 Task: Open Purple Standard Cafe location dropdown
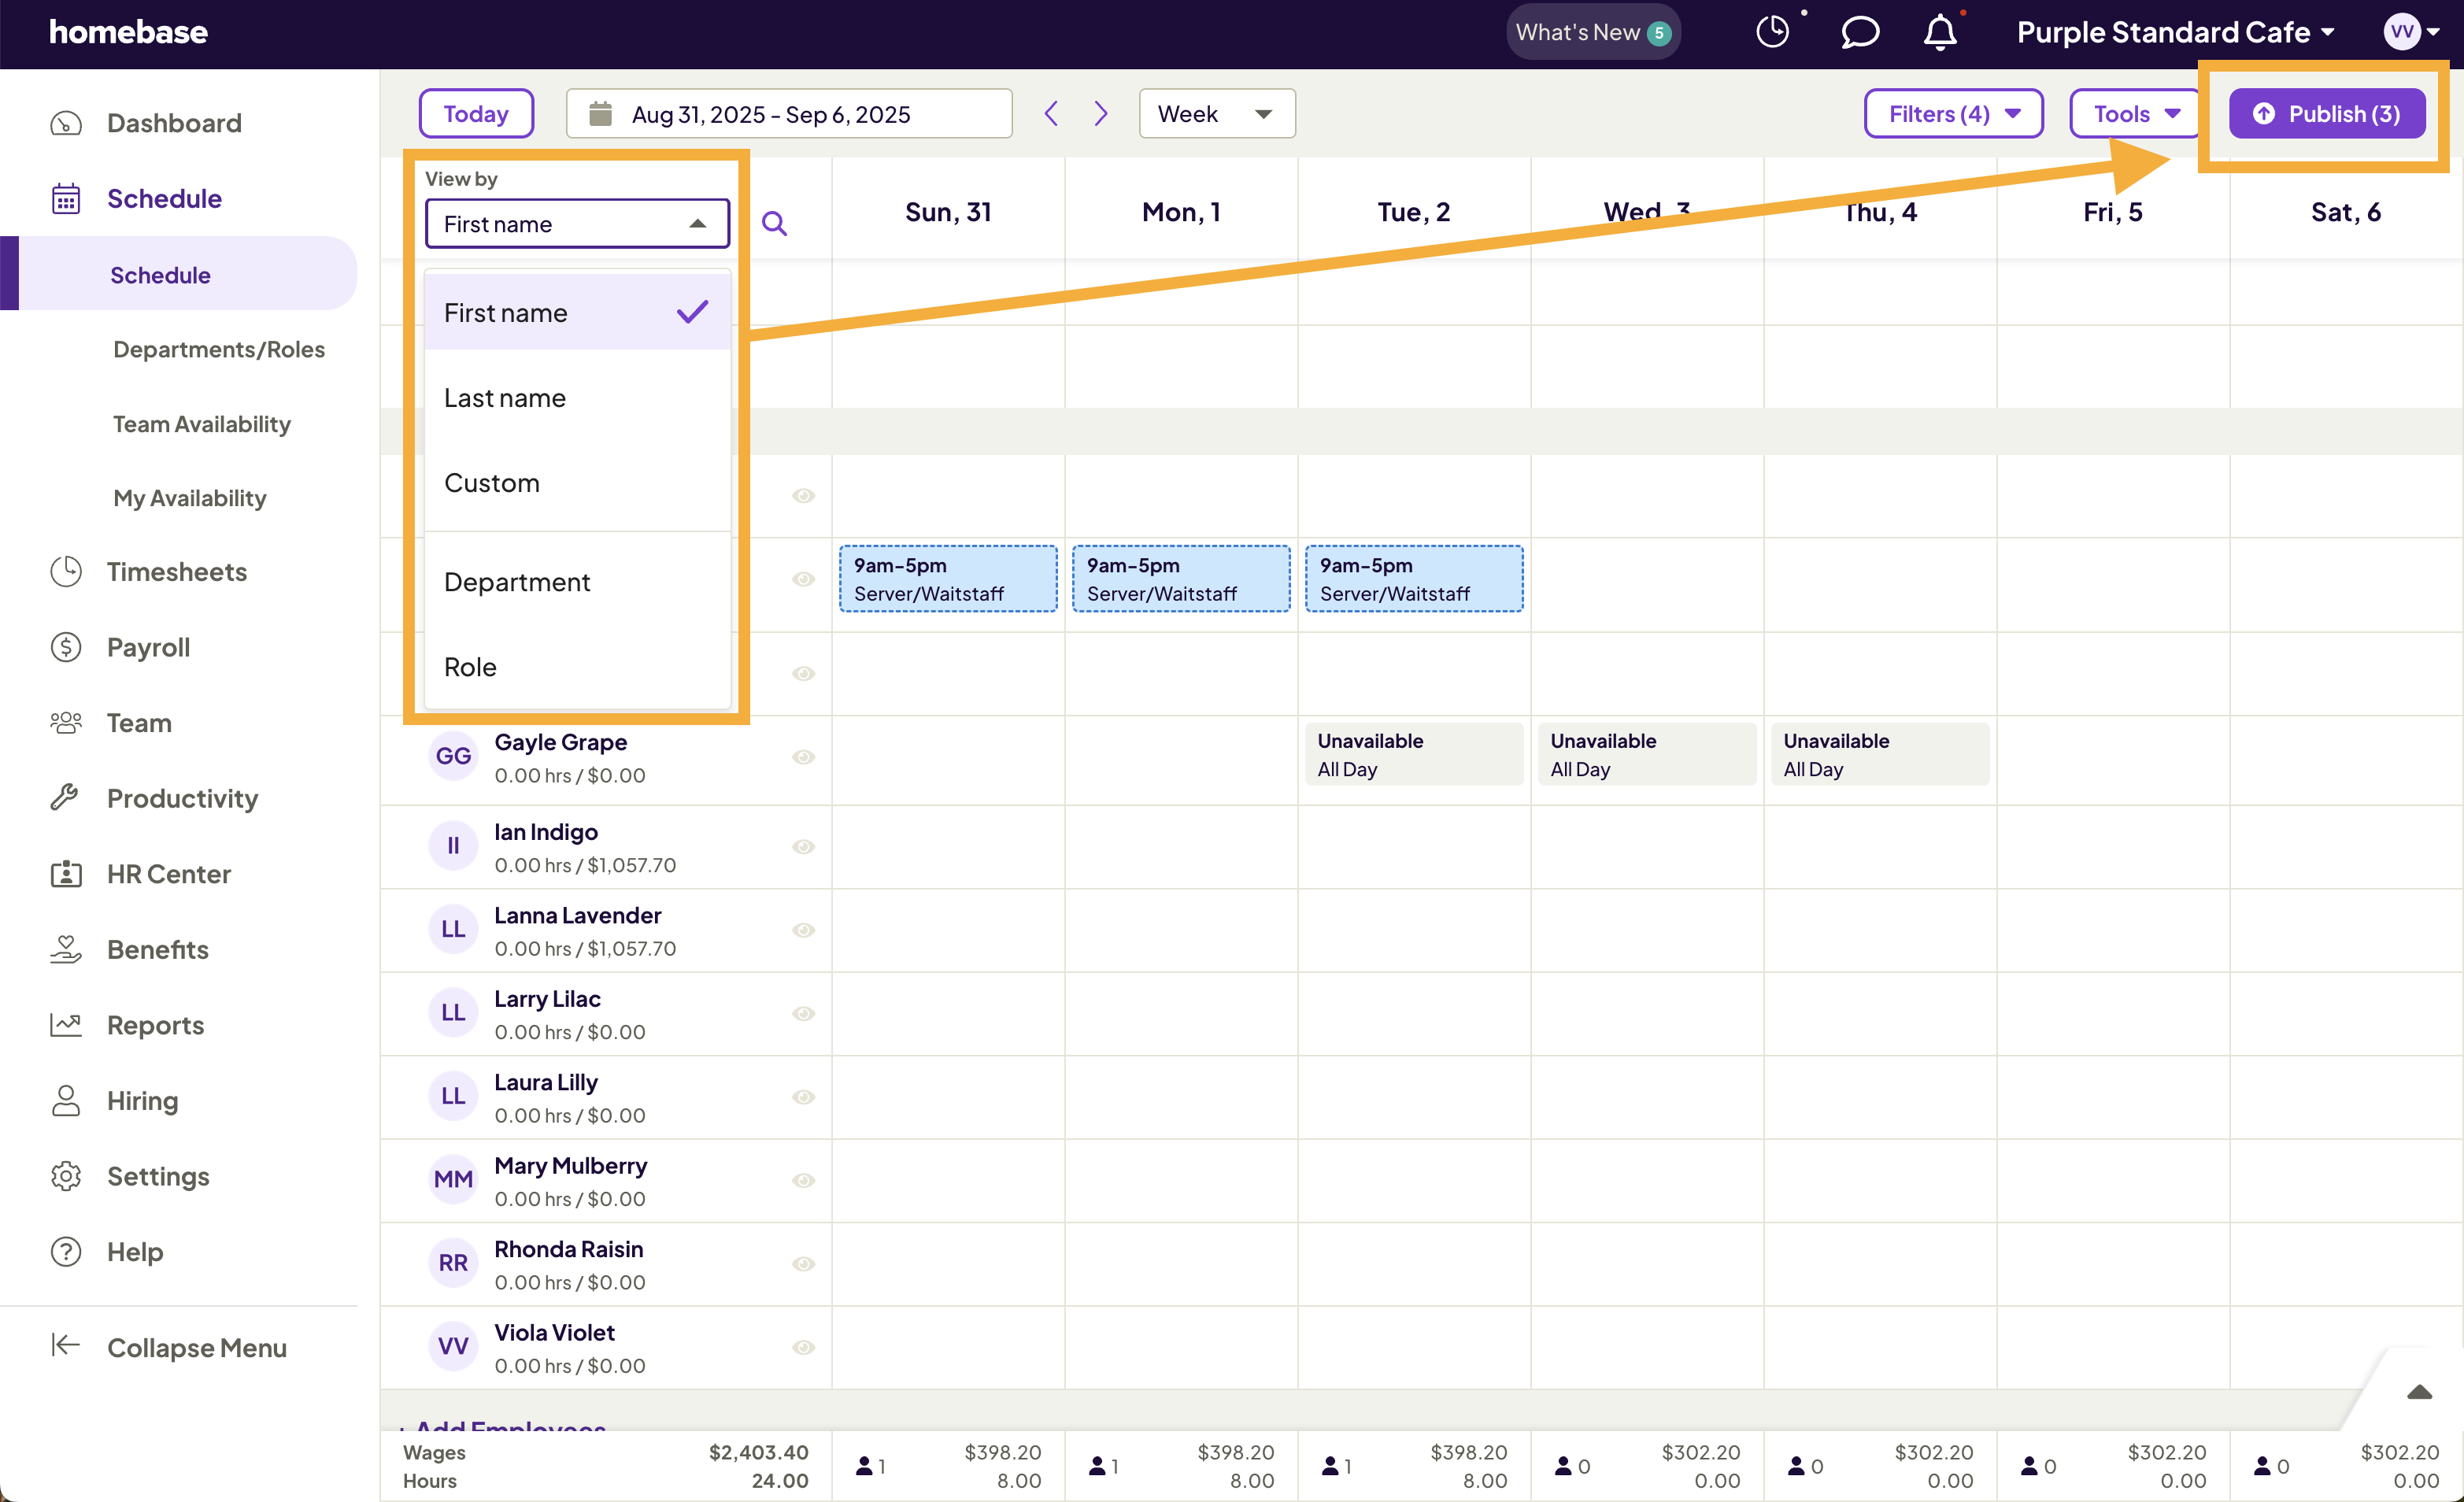pos(2175,32)
